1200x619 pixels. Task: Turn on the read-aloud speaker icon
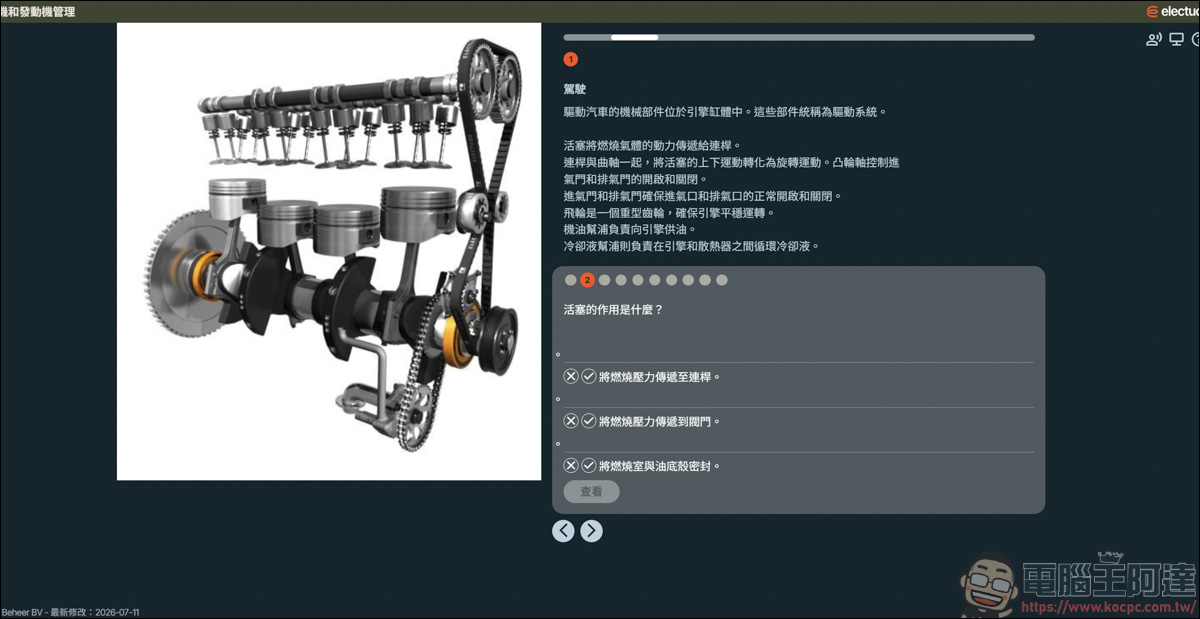[x=1154, y=40]
